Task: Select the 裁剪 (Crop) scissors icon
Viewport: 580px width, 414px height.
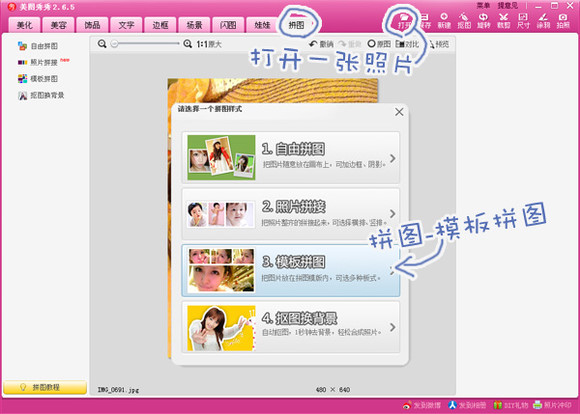Action: 503,21
